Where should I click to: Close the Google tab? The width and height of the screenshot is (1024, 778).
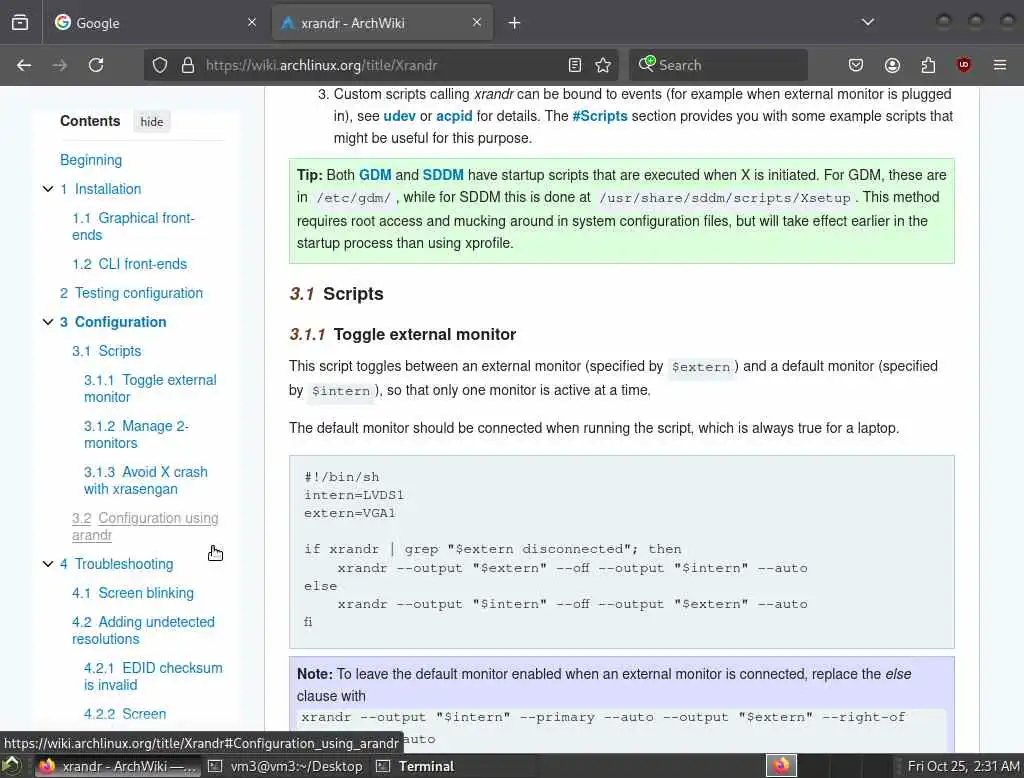(x=251, y=23)
